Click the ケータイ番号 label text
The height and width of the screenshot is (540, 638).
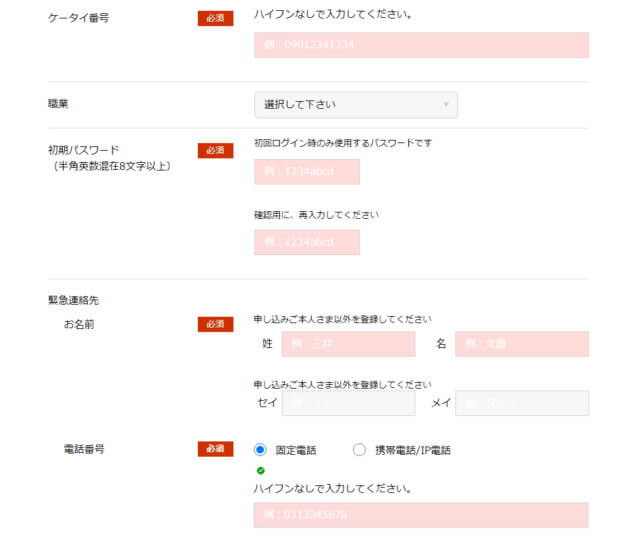pyautogui.click(x=79, y=18)
